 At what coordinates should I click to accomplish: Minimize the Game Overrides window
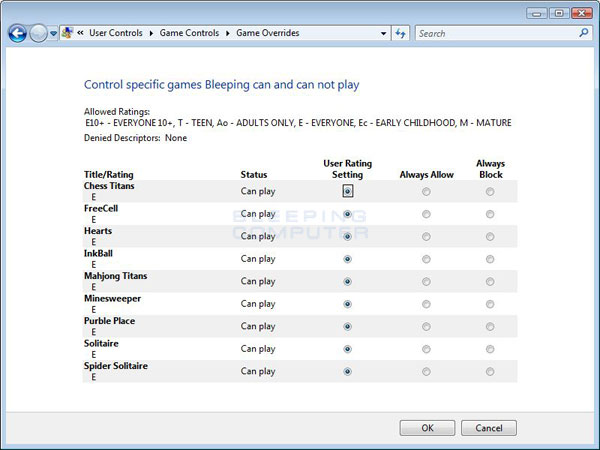[536, 13]
